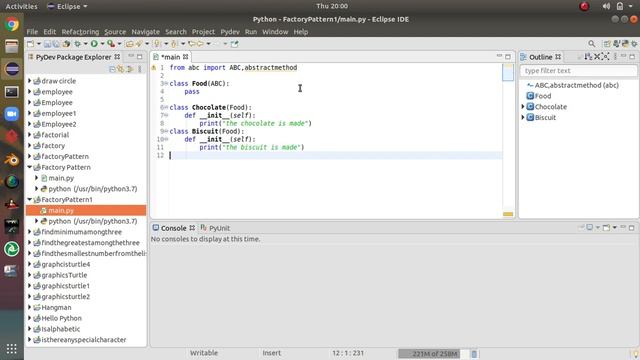Click the Display Selected Console icon

click(x=590, y=227)
